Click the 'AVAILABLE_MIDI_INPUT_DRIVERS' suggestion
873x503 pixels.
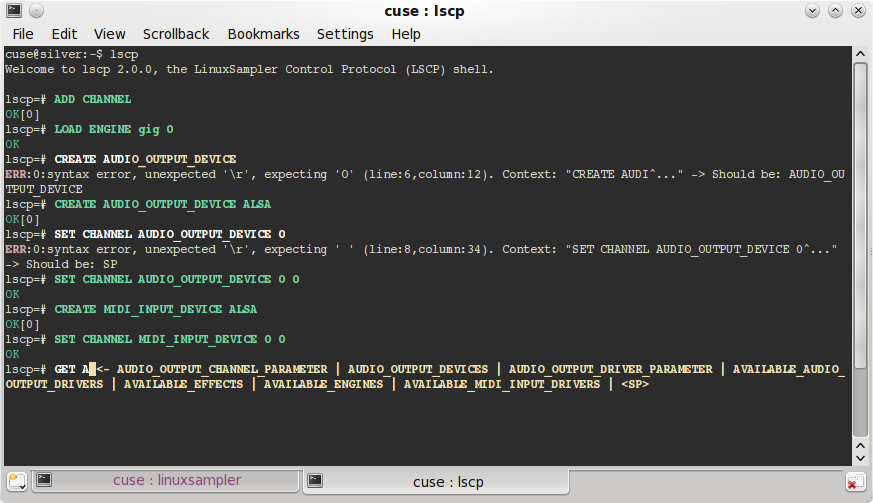click(x=502, y=384)
